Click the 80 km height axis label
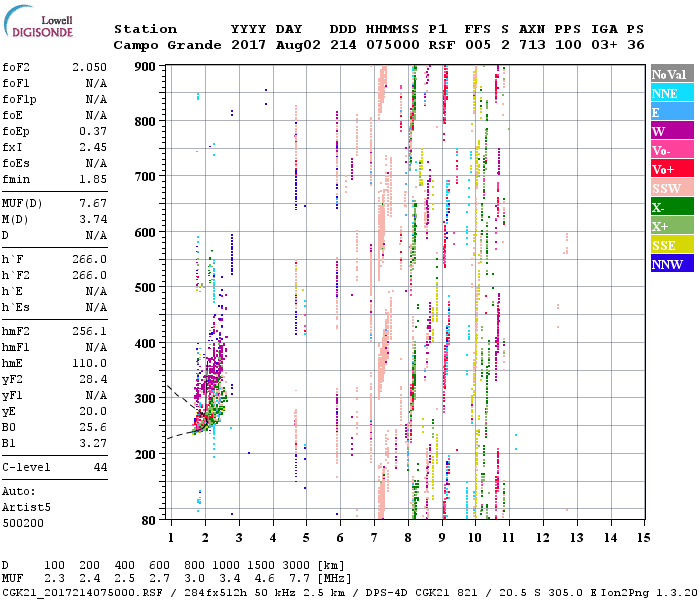The image size is (700, 600). click(x=149, y=520)
